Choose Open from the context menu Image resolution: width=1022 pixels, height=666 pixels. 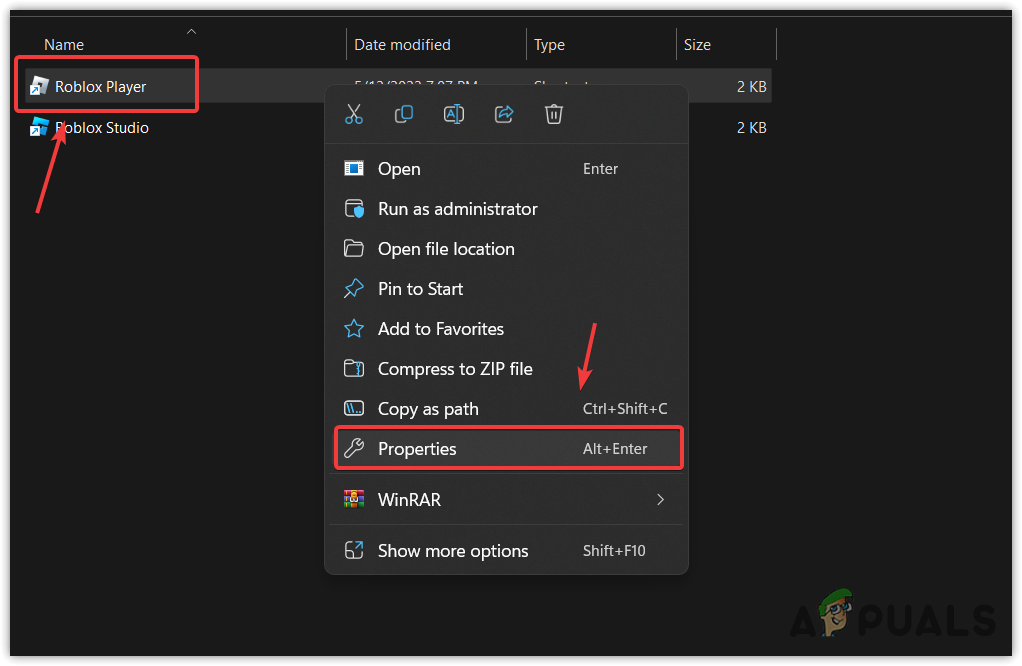click(x=506, y=169)
